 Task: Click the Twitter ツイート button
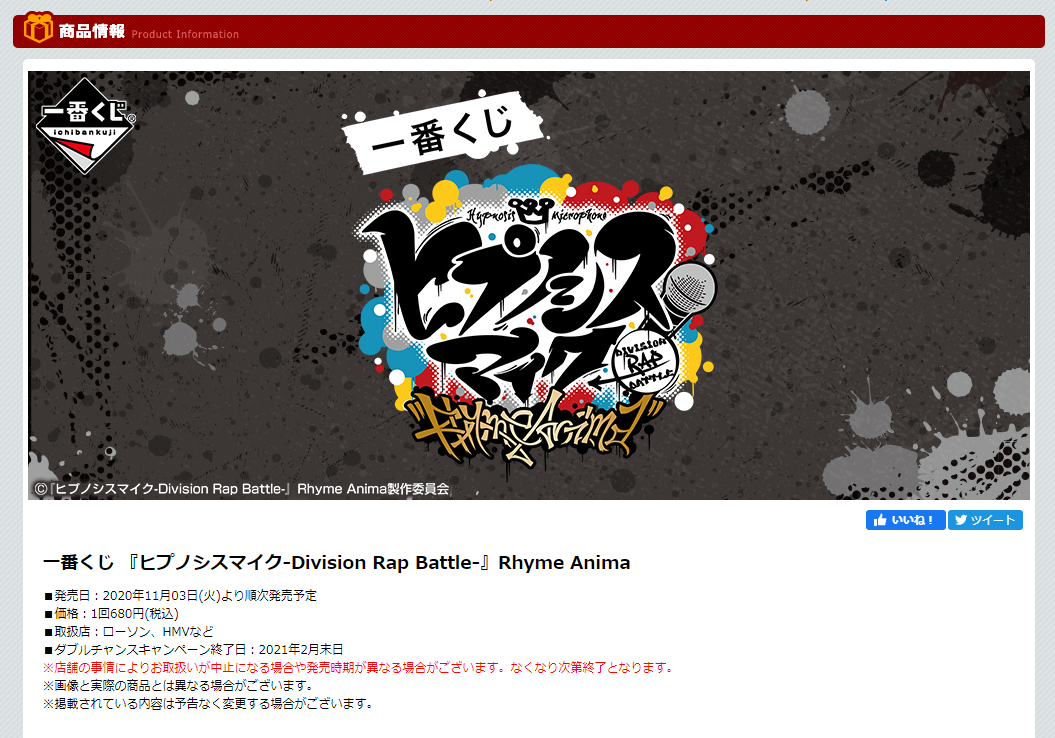985,520
